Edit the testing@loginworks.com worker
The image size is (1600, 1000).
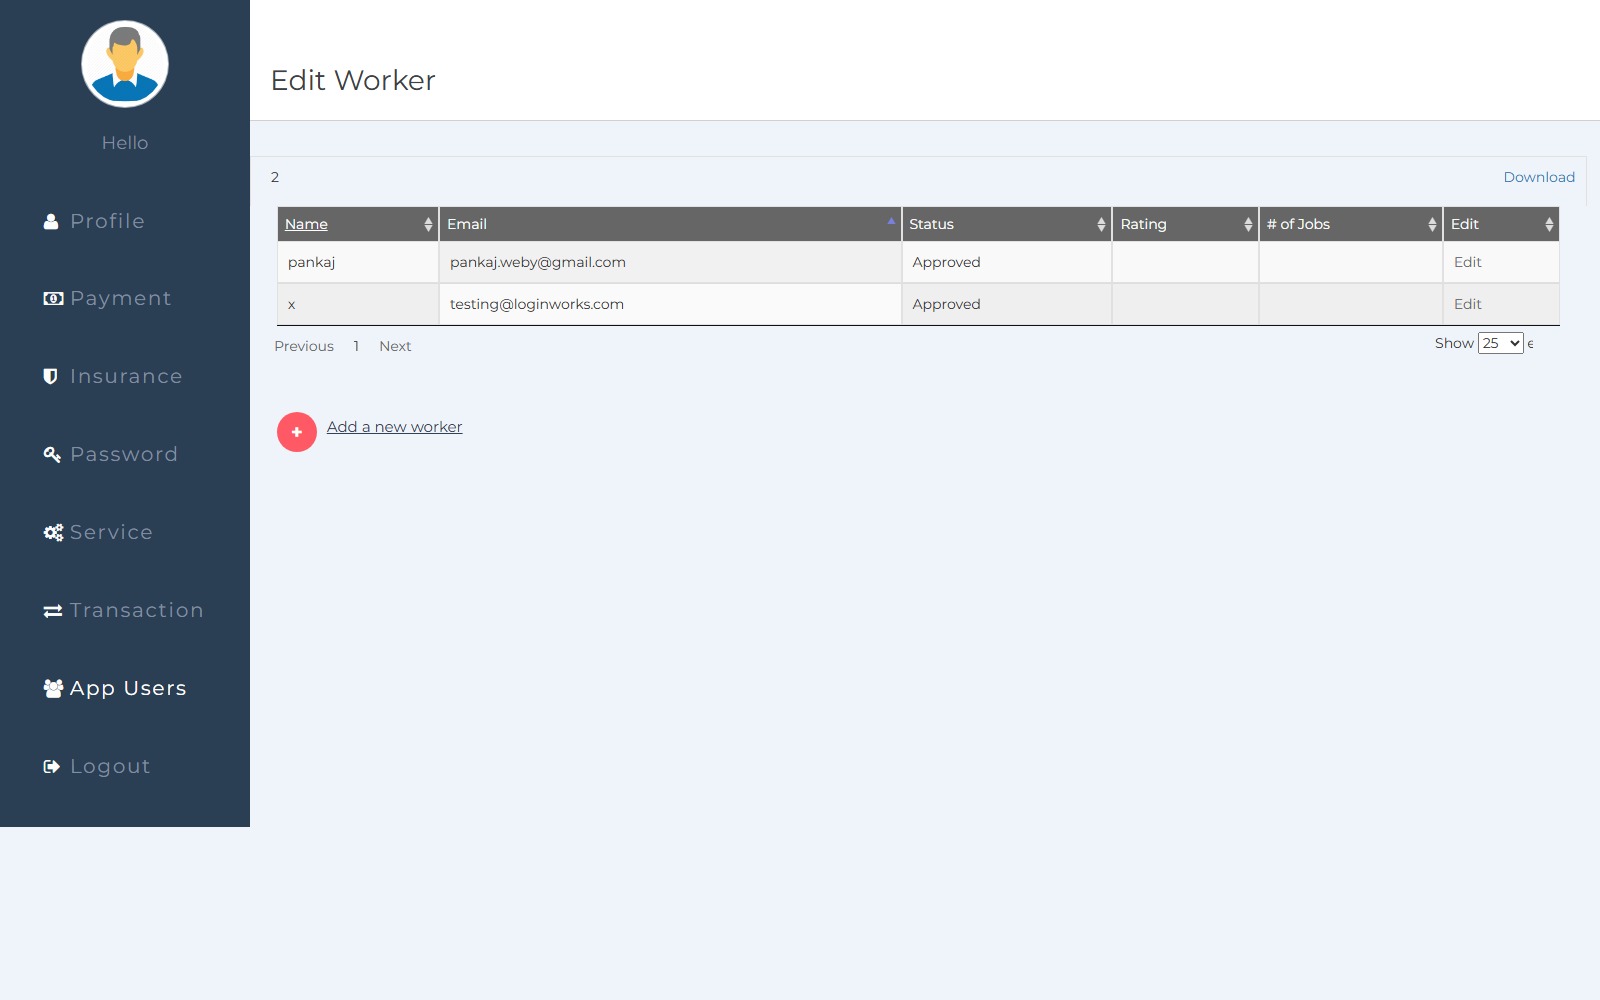(x=1467, y=304)
